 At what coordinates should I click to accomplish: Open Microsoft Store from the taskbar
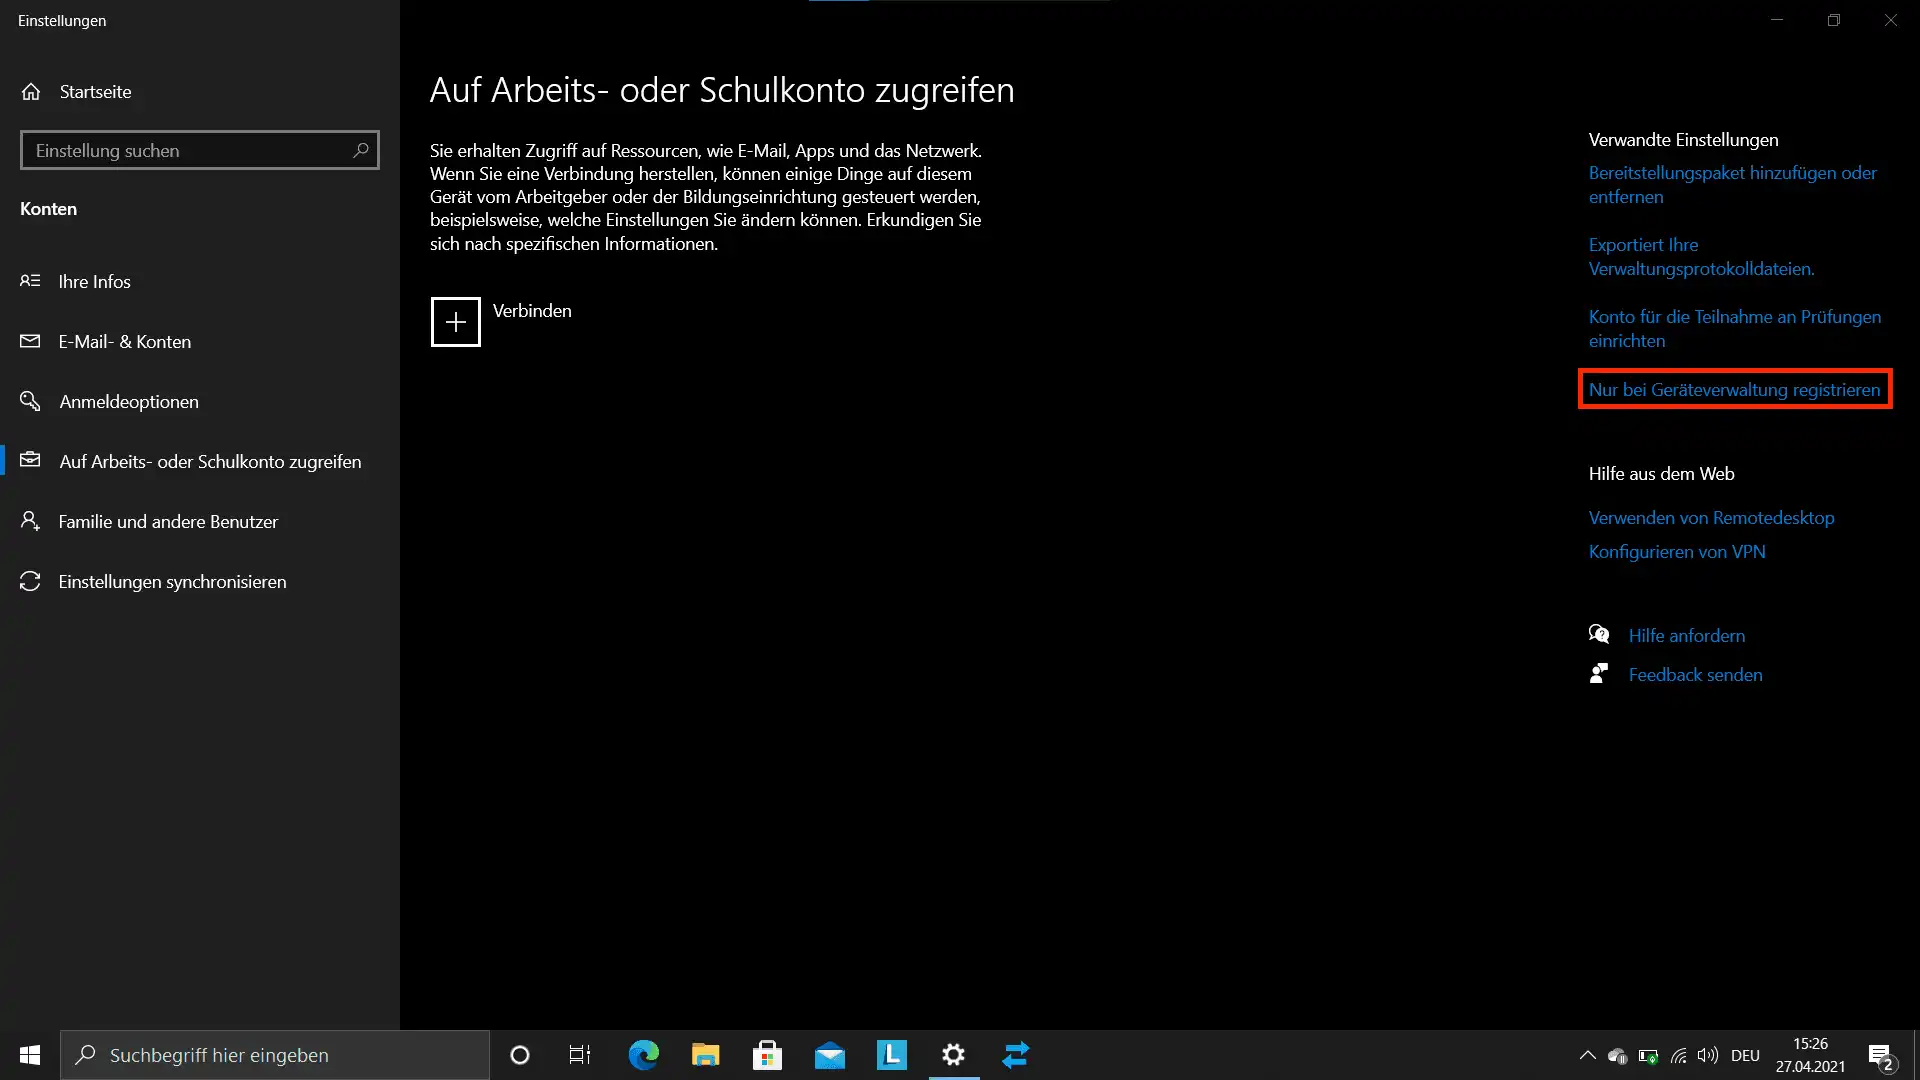pyautogui.click(x=767, y=1055)
